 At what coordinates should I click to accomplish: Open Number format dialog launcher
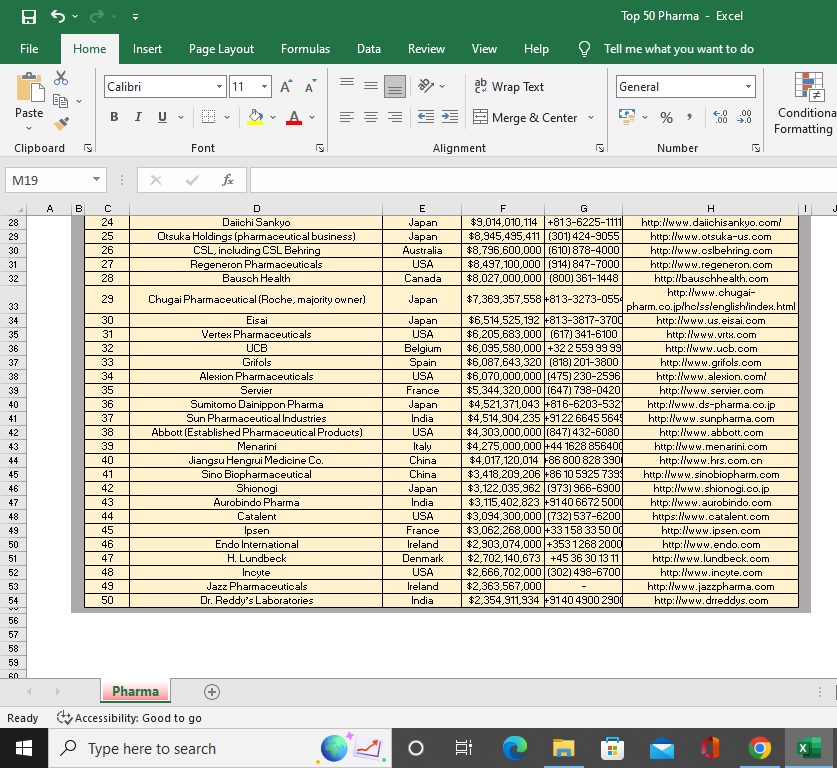pos(756,148)
